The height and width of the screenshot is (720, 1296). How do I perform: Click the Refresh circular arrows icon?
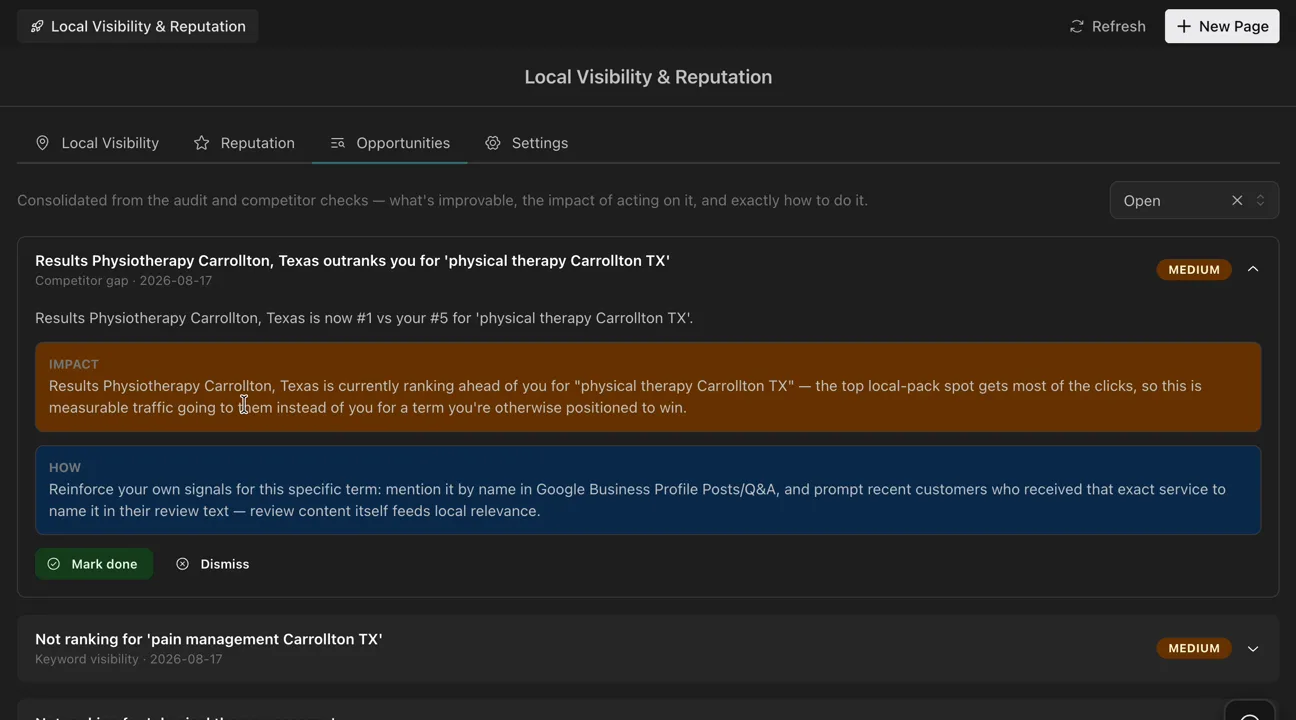click(1076, 26)
